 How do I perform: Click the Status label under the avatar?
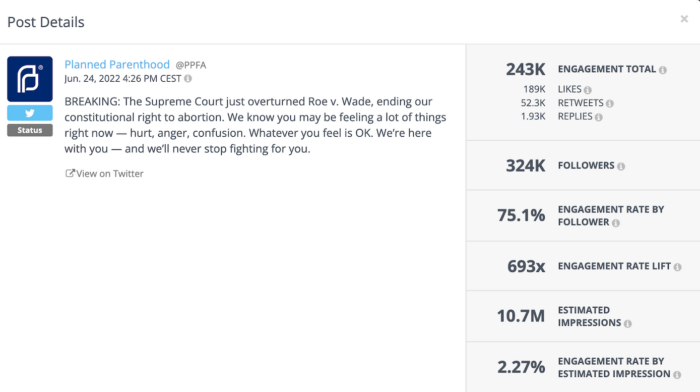[x=30, y=130]
